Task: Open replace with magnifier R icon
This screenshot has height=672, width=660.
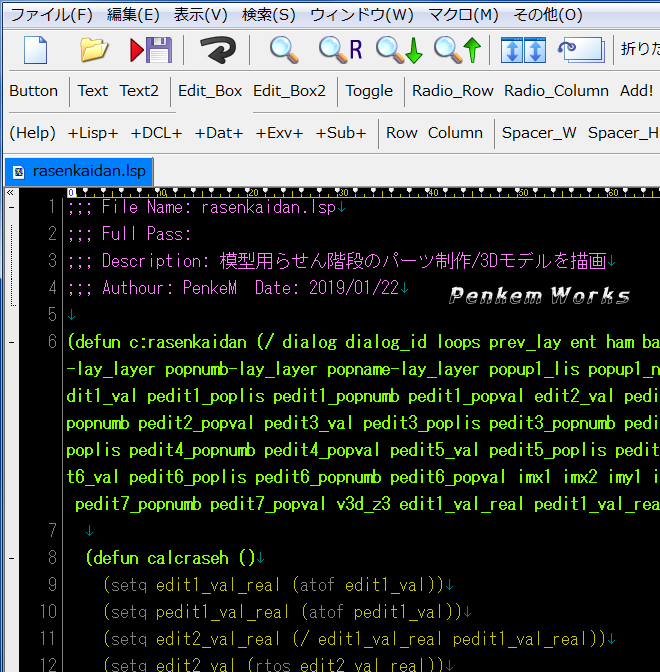Action: [341, 50]
